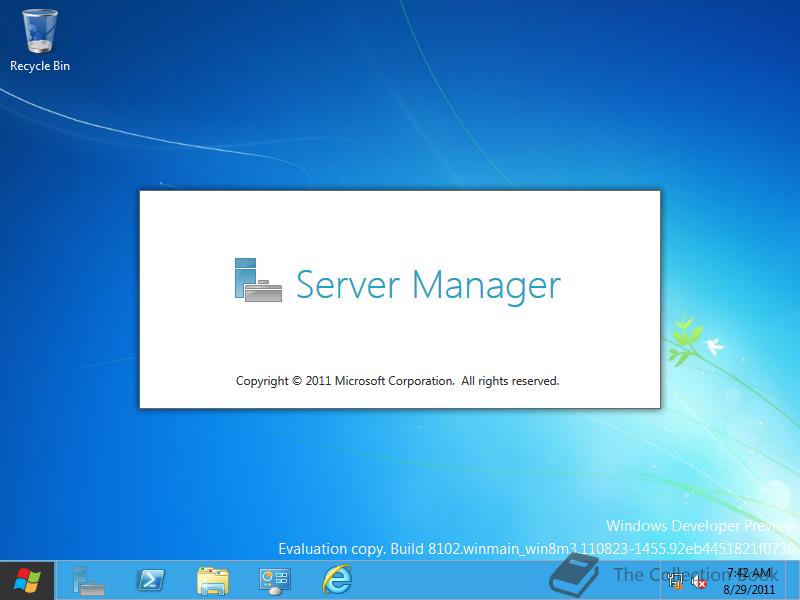
Task: Open Server Manager from the taskbar
Action: tap(88, 581)
